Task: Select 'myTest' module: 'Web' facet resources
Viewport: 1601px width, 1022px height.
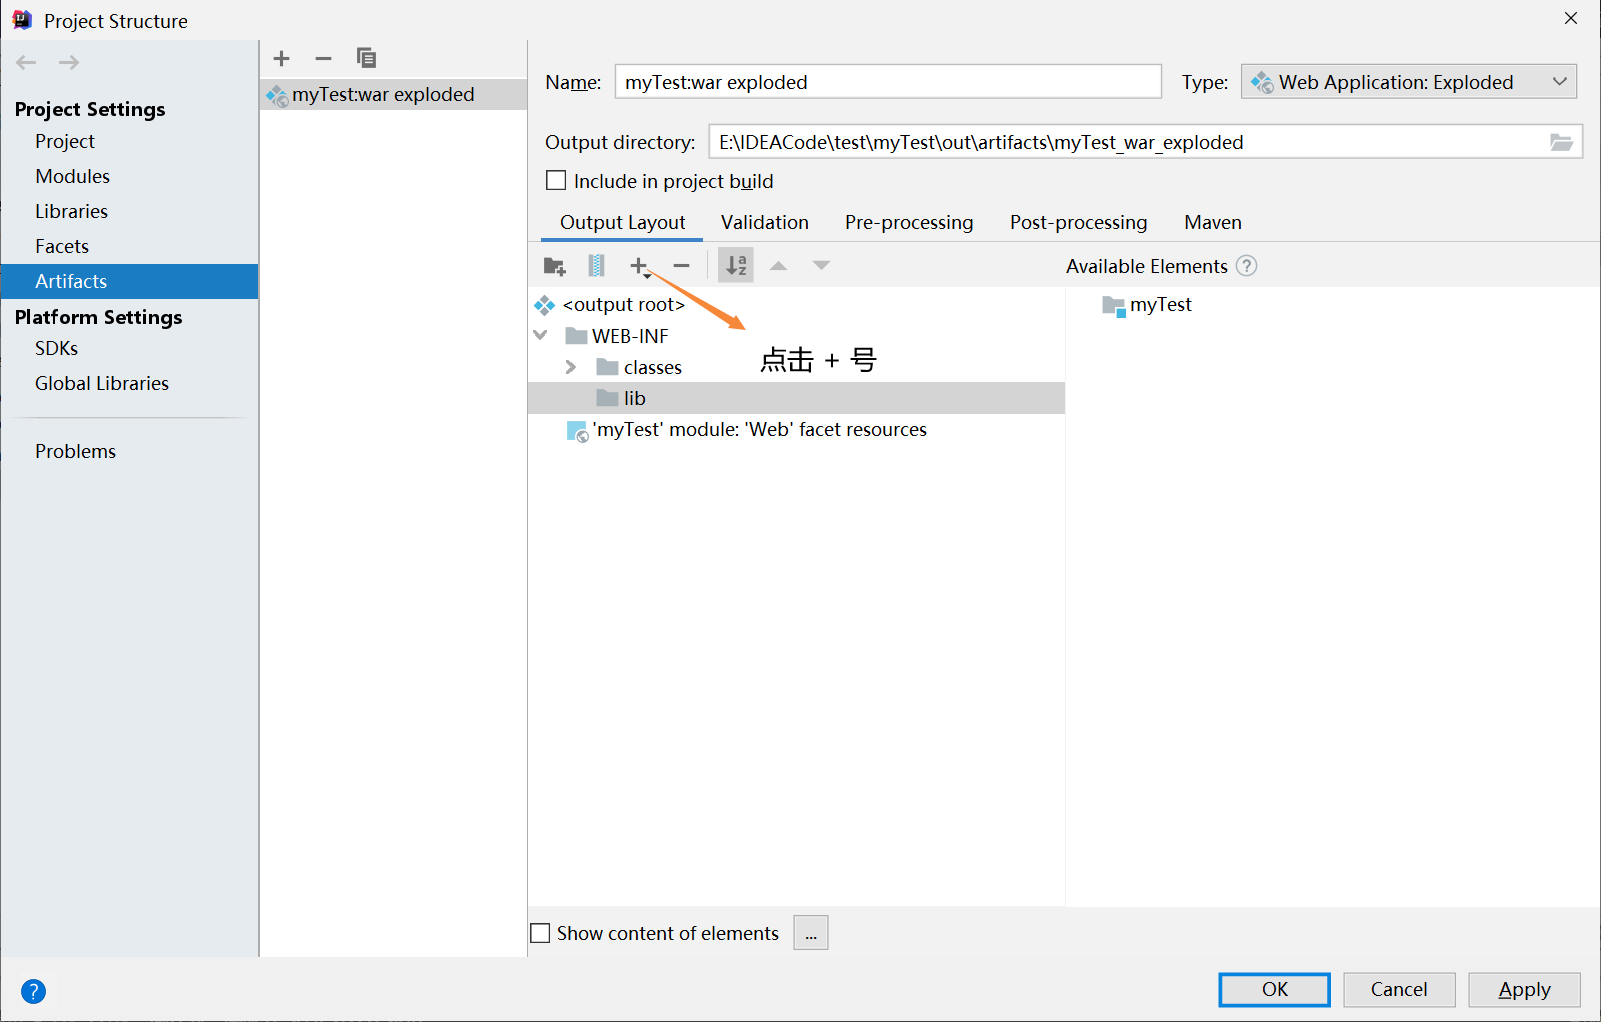Action: (x=759, y=429)
